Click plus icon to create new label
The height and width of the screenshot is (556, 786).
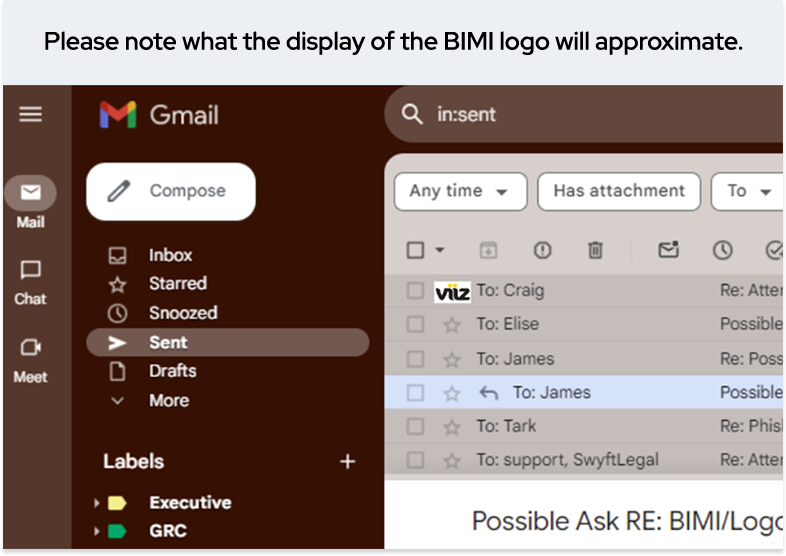coord(347,461)
